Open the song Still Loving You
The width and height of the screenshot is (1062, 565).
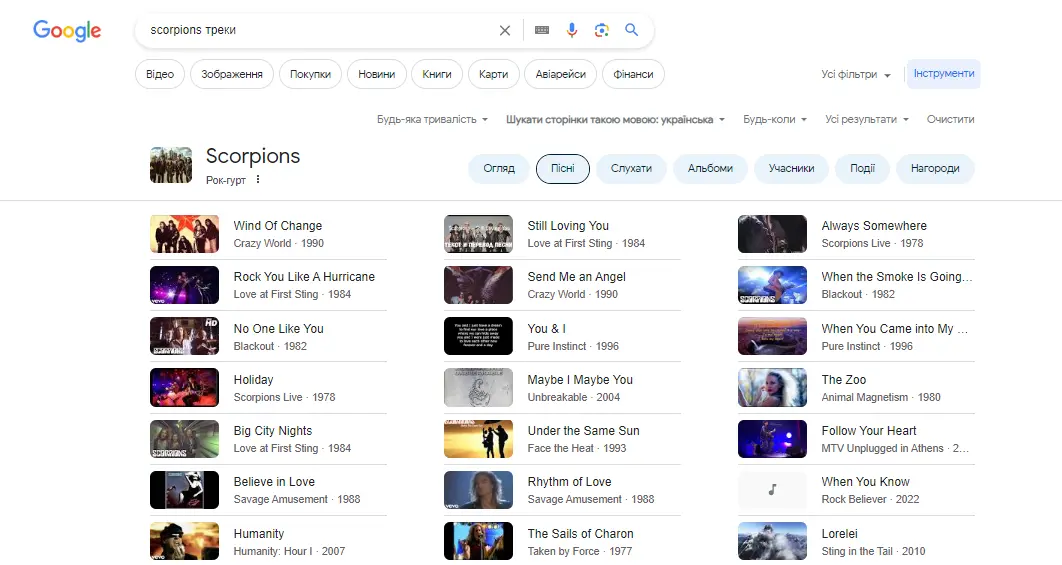(562, 234)
